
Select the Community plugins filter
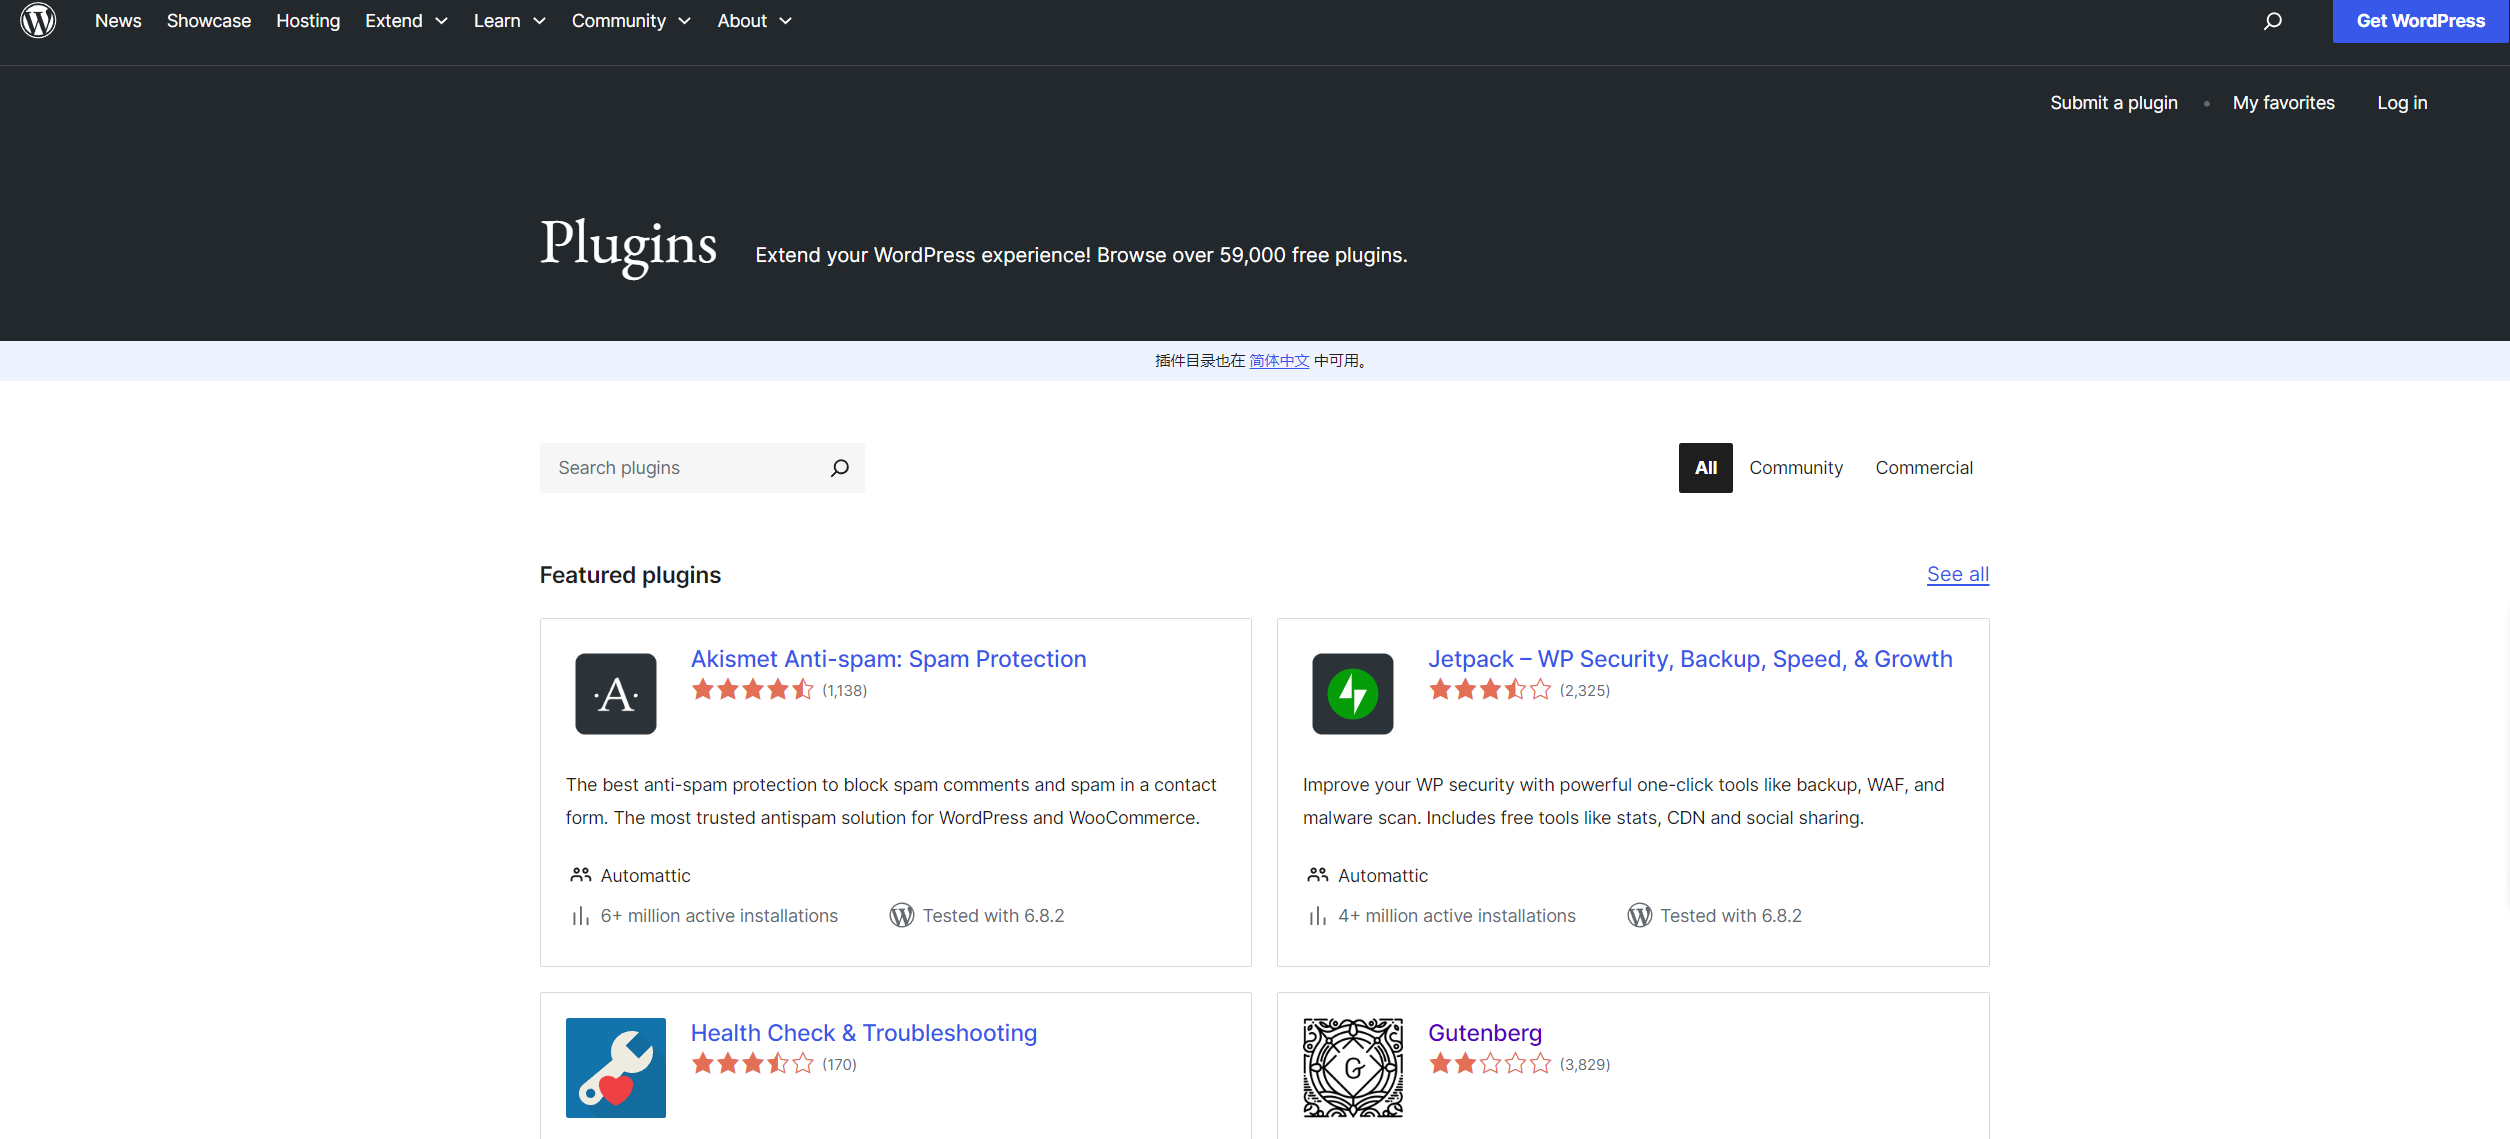point(1795,467)
